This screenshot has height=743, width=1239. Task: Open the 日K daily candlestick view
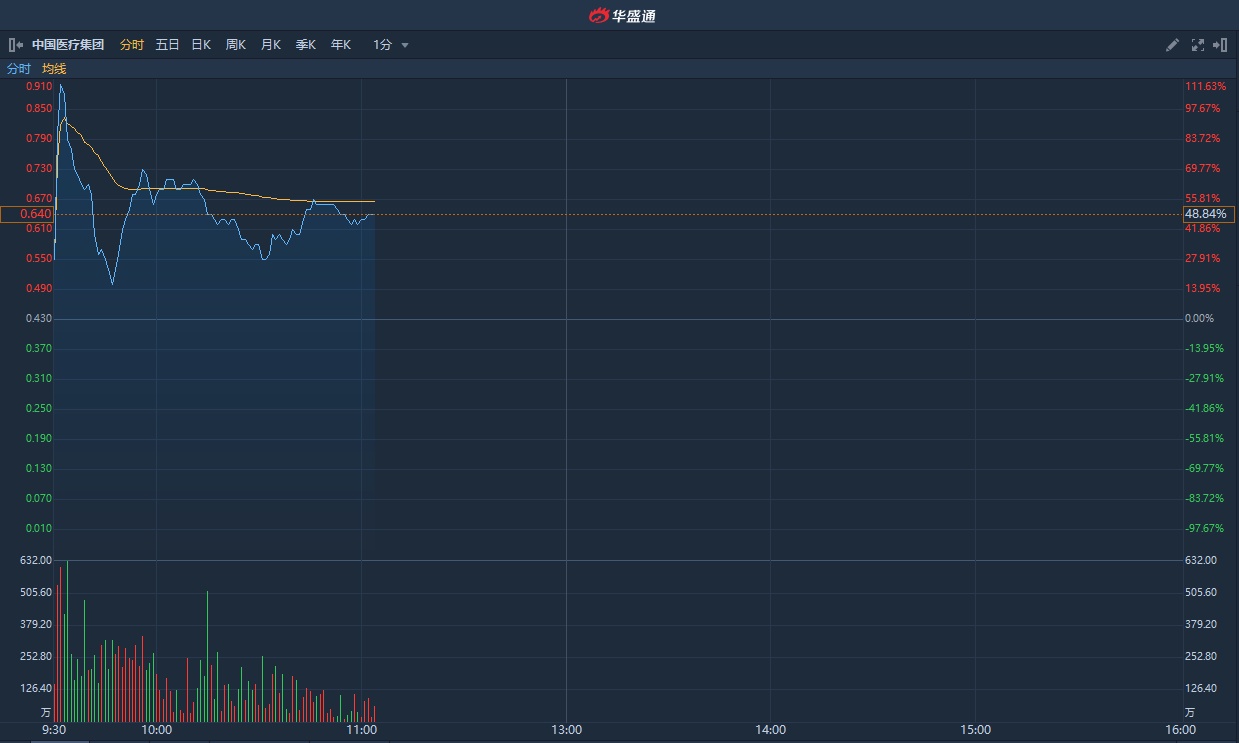[201, 45]
